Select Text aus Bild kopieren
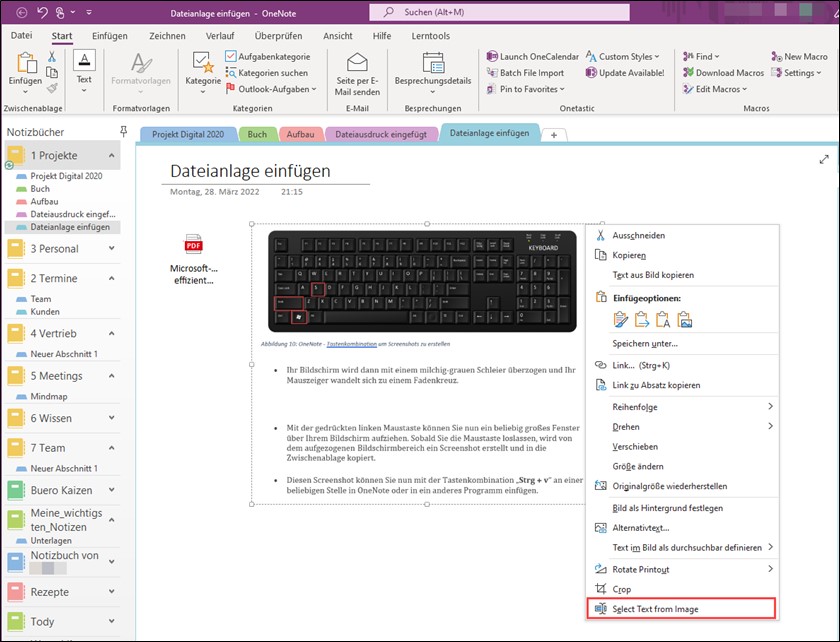Screen dimensions: 840x642 (682, 275)
